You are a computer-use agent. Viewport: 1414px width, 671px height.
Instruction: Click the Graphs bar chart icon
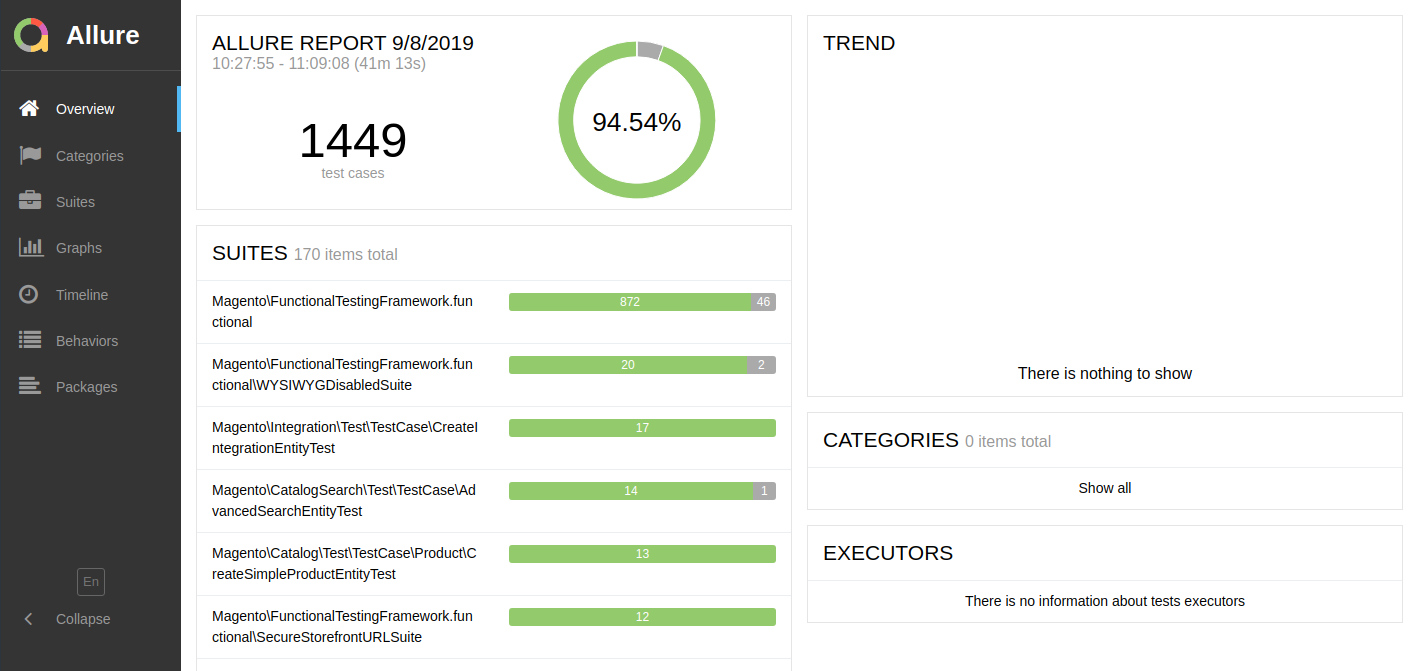pyautogui.click(x=31, y=247)
